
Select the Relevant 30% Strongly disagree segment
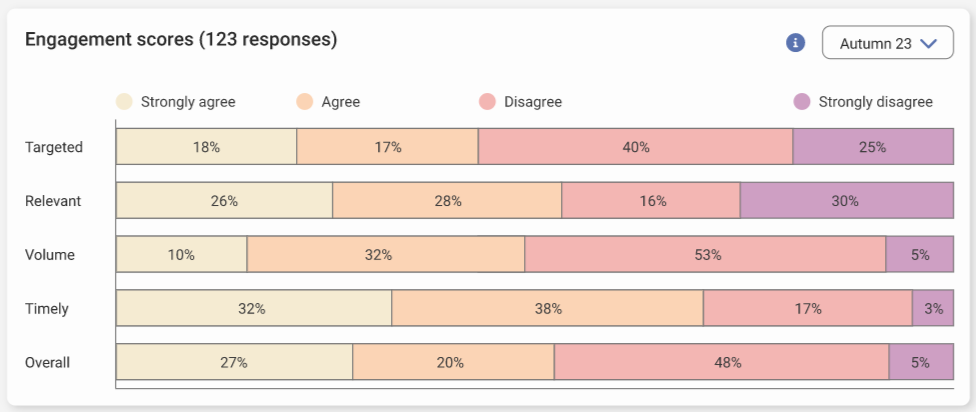[846, 200]
